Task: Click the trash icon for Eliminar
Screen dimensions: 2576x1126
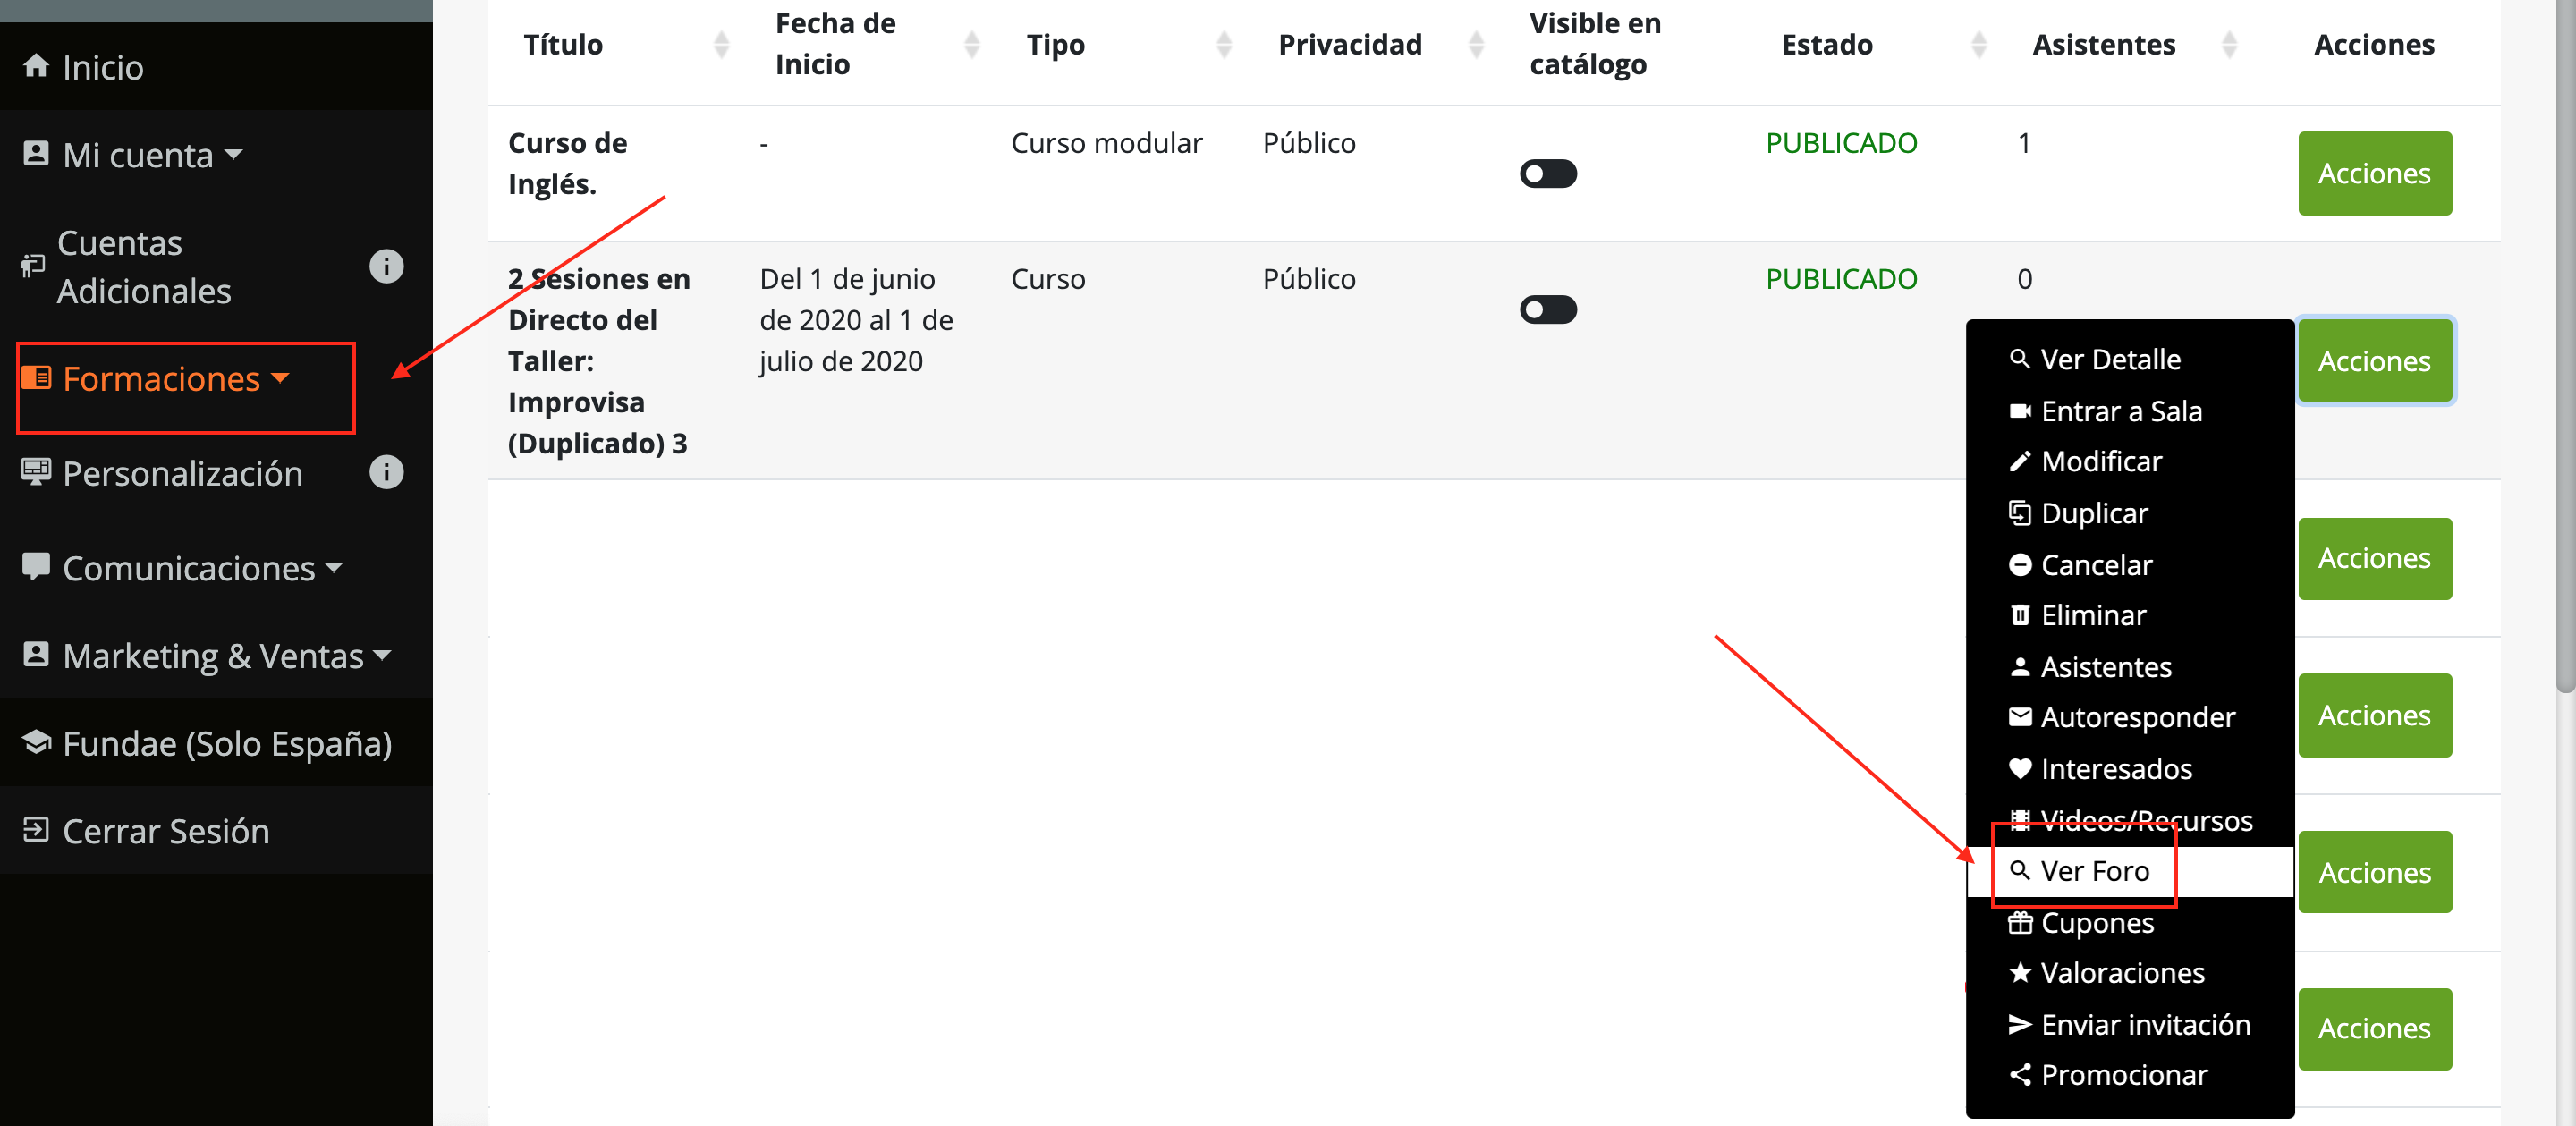Action: click(x=2021, y=614)
